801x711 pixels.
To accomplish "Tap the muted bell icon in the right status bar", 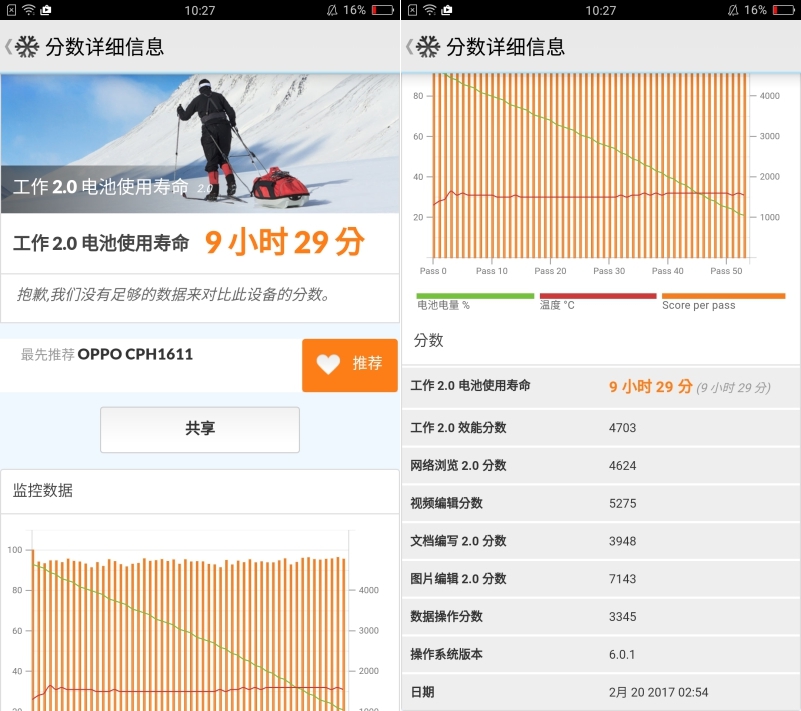I will (733, 10).
